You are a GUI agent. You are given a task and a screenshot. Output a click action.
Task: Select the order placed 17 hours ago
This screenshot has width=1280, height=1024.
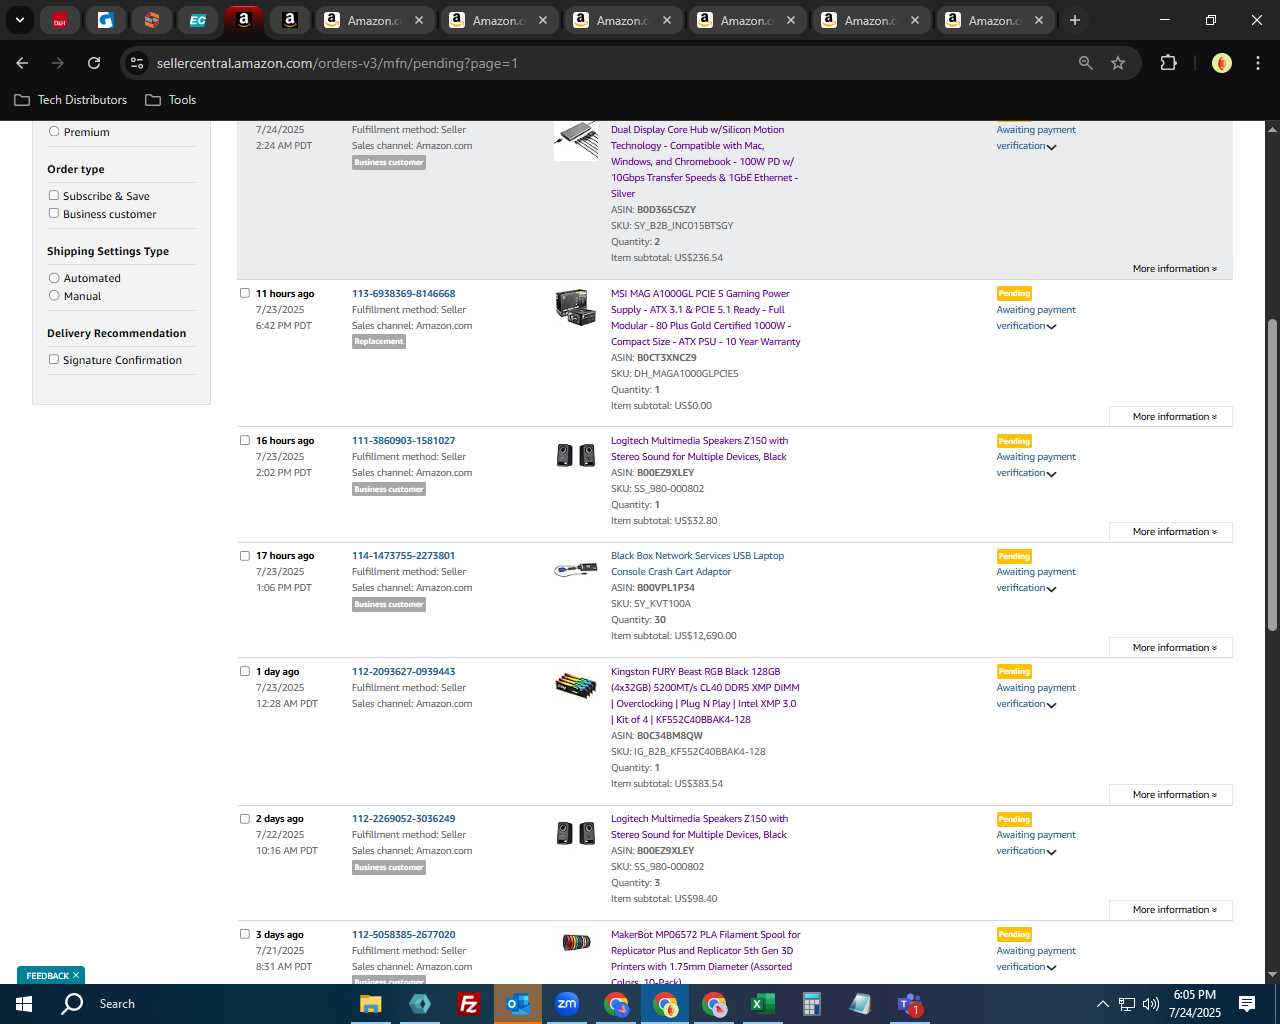tap(244, 555)
